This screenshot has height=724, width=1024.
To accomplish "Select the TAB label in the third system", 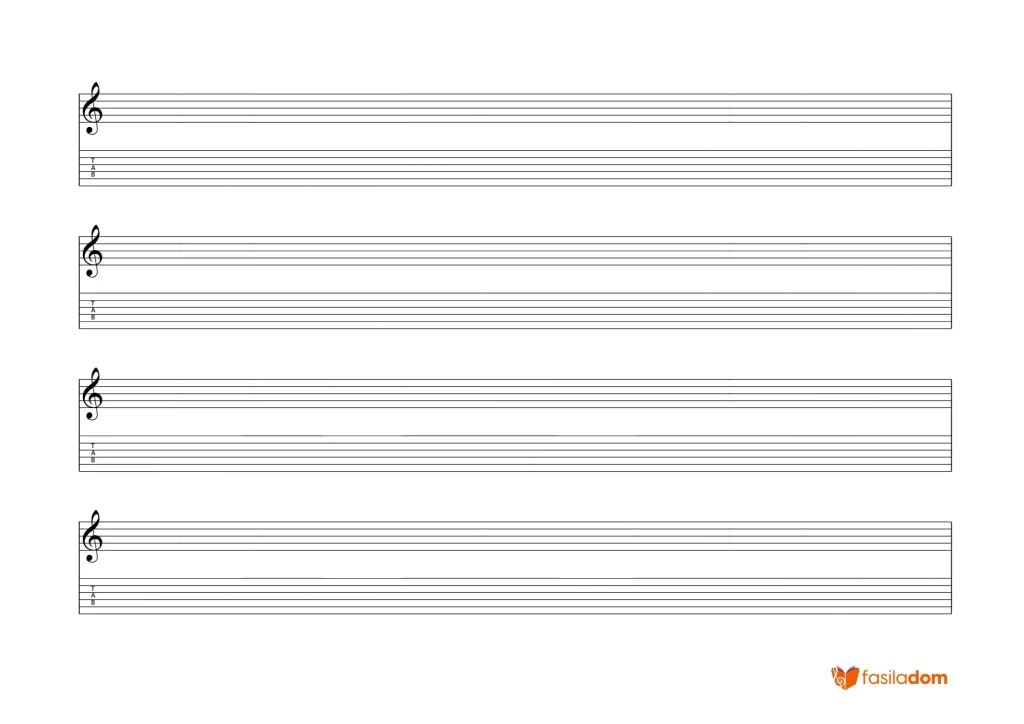I will (x=93, y=452).
